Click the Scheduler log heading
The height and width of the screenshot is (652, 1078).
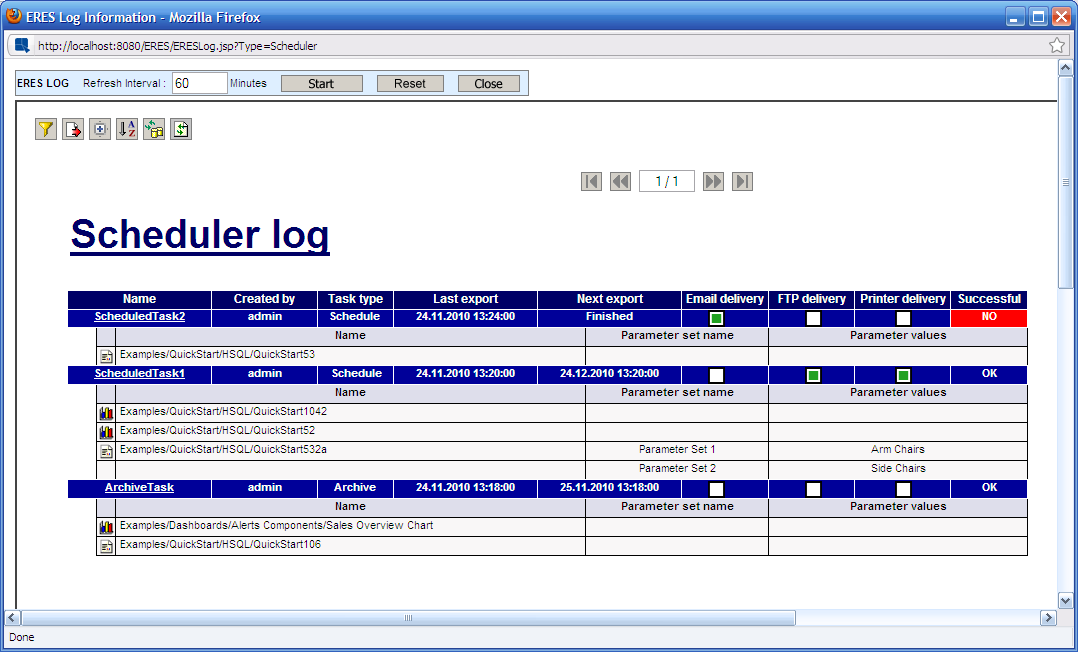[200, 235]
